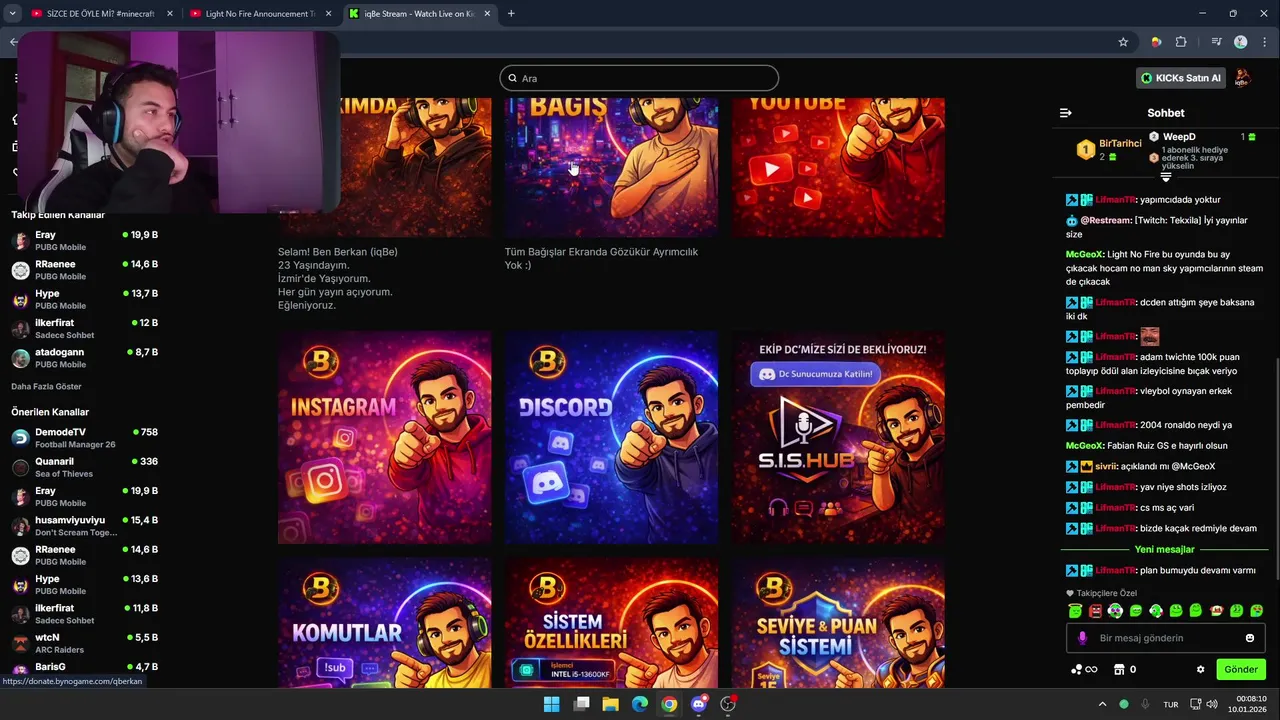Expand the gift leaderboard down arrow
This screenshot has height=720, width=1280.
pyautogui.click(x=1165, y=177)
